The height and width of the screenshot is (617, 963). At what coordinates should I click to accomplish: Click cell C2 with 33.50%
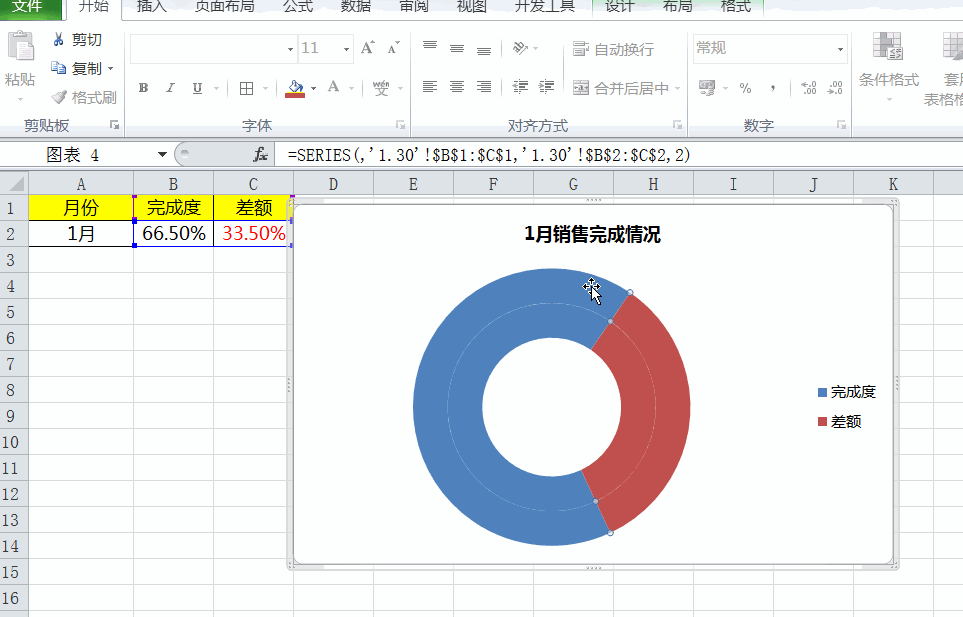(253, 234)
